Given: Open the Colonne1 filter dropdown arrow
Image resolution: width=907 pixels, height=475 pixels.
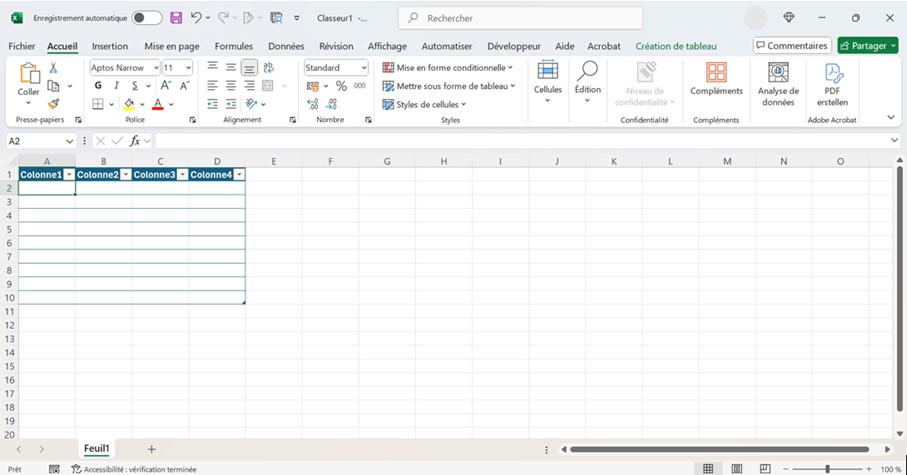Looking at the screenshot, I should click(68, 175).
